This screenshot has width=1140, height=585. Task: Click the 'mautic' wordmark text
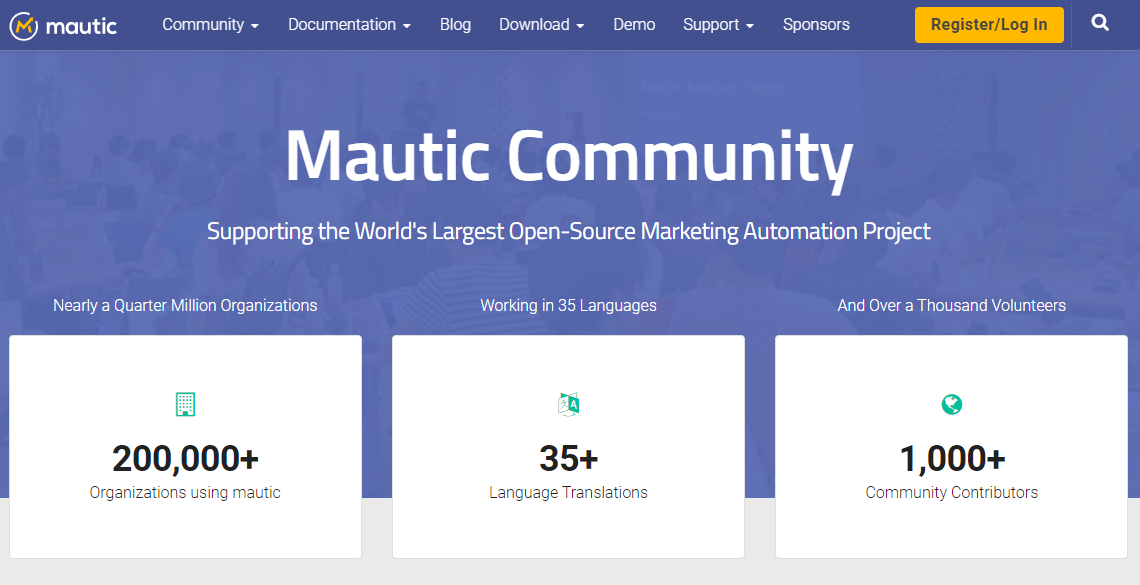pos(81,27)
